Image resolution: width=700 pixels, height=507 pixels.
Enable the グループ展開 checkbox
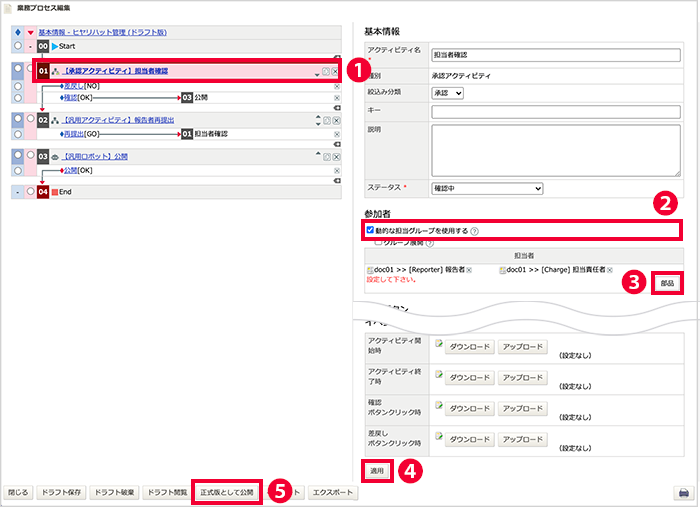click(x=378, y=243)
